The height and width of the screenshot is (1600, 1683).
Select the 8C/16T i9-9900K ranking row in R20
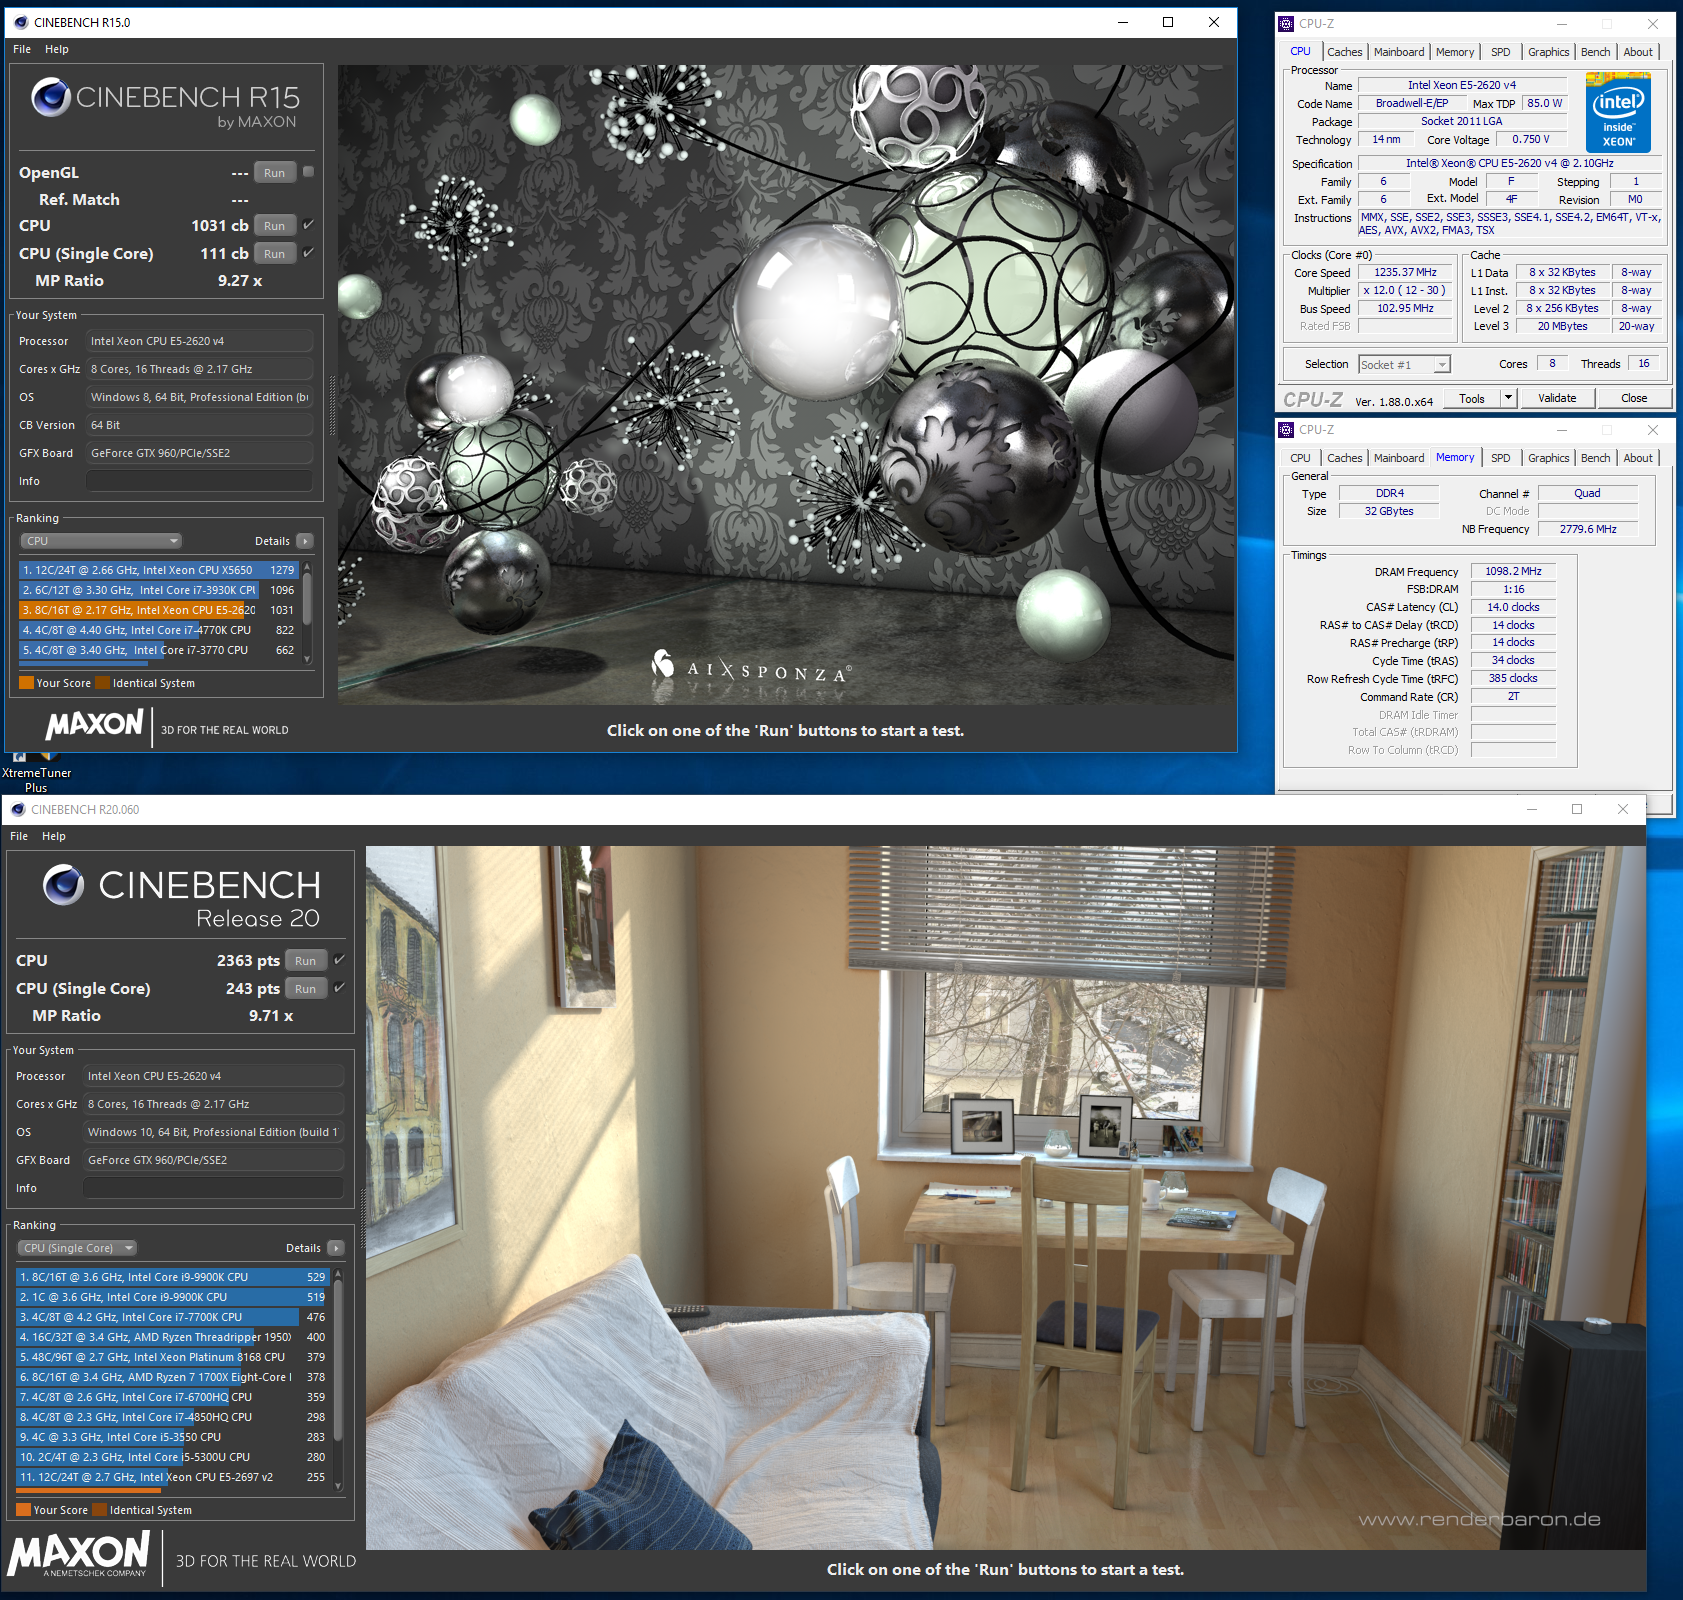[x=173, y=1277]
